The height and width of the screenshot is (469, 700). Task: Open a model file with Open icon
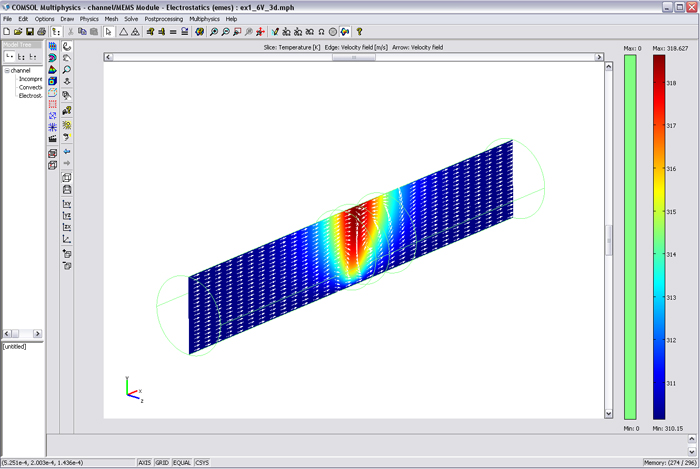click(x=18, y=32)
